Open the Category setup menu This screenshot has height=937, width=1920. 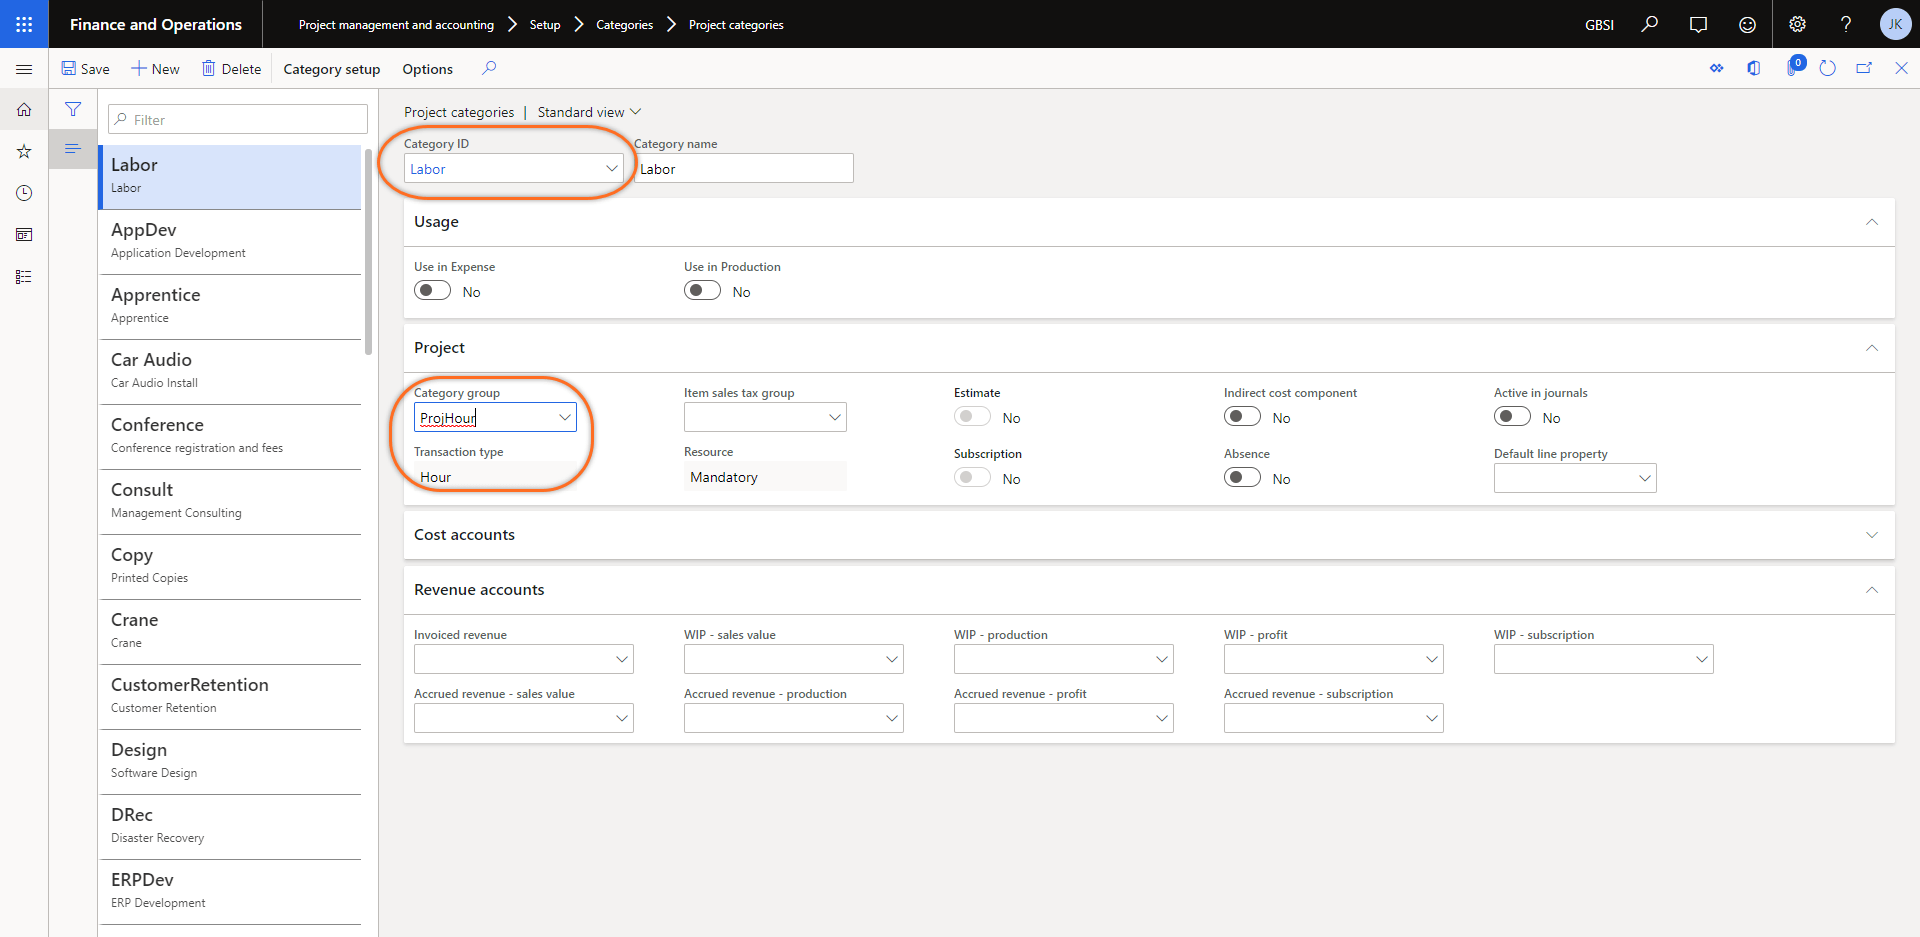point(331,69)
